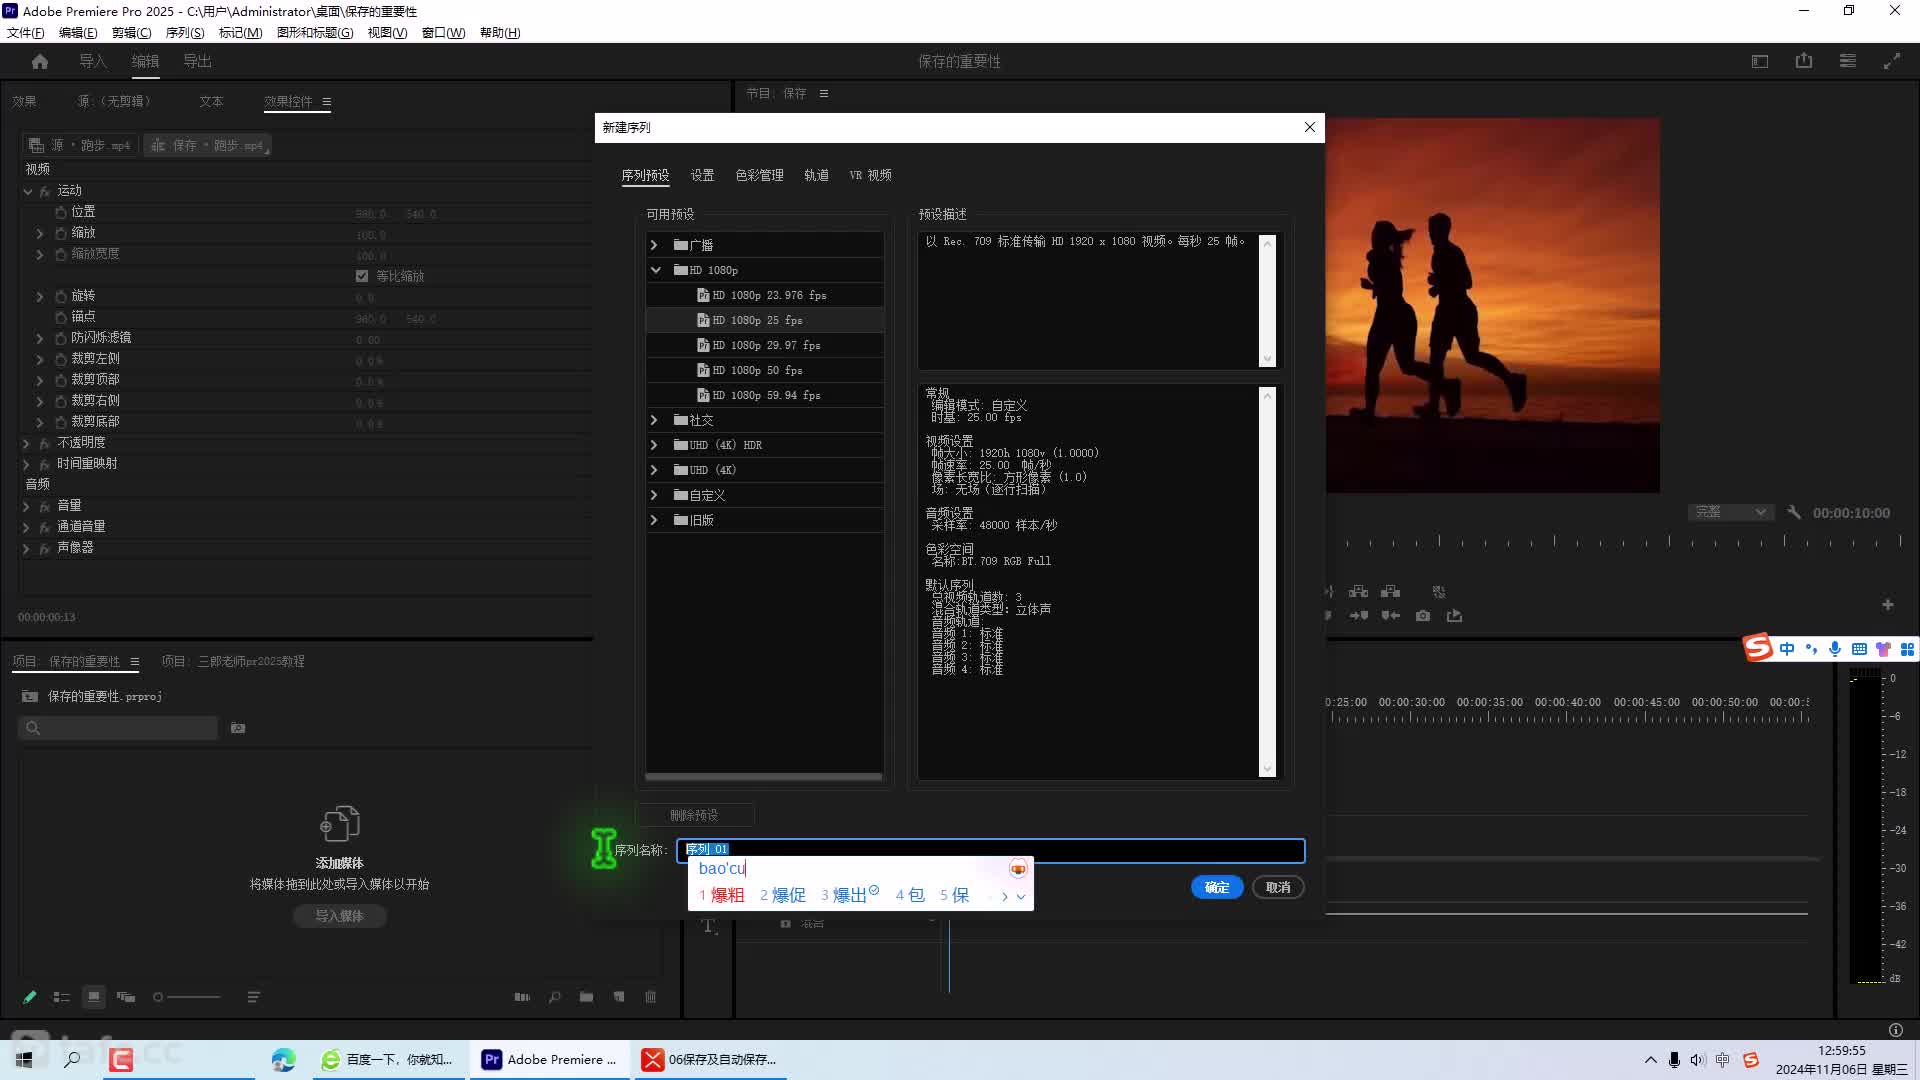1920x1080 pixels.
Task: Open the 完整 playback resolution dropdown
Action: click(x=1731, y=512)
